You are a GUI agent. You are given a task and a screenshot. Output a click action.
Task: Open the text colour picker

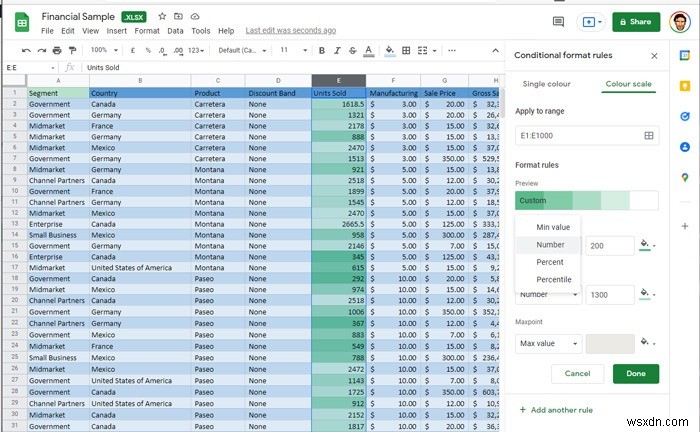[x=368, y=51]
